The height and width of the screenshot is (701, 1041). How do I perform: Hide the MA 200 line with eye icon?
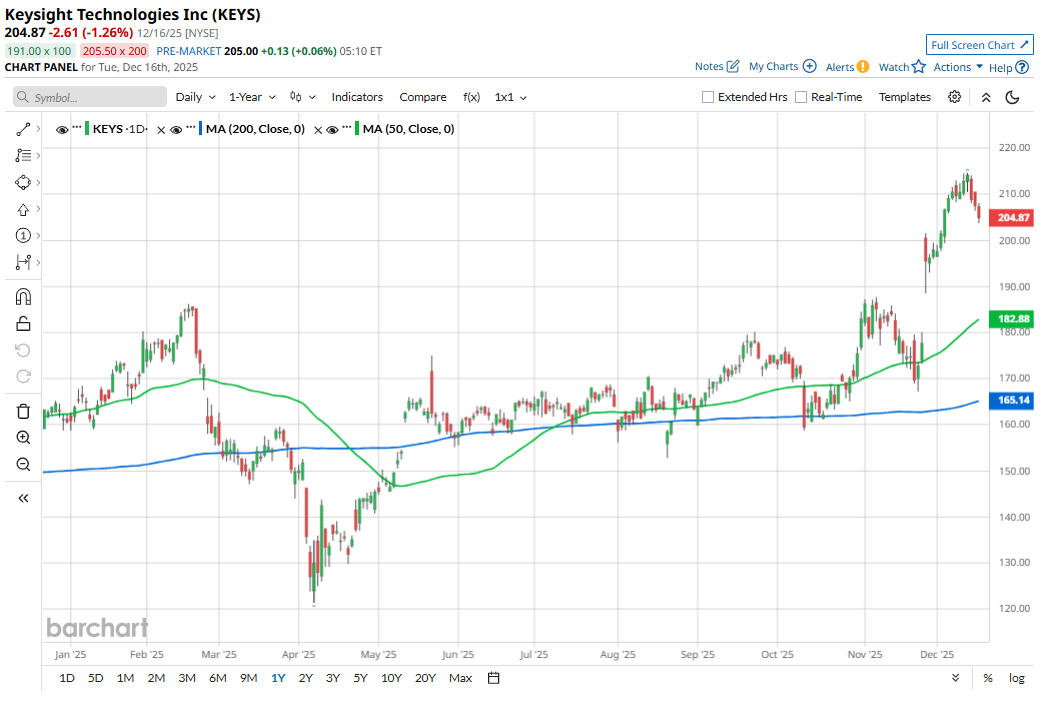pyautogui.click(x=175, y=129)
